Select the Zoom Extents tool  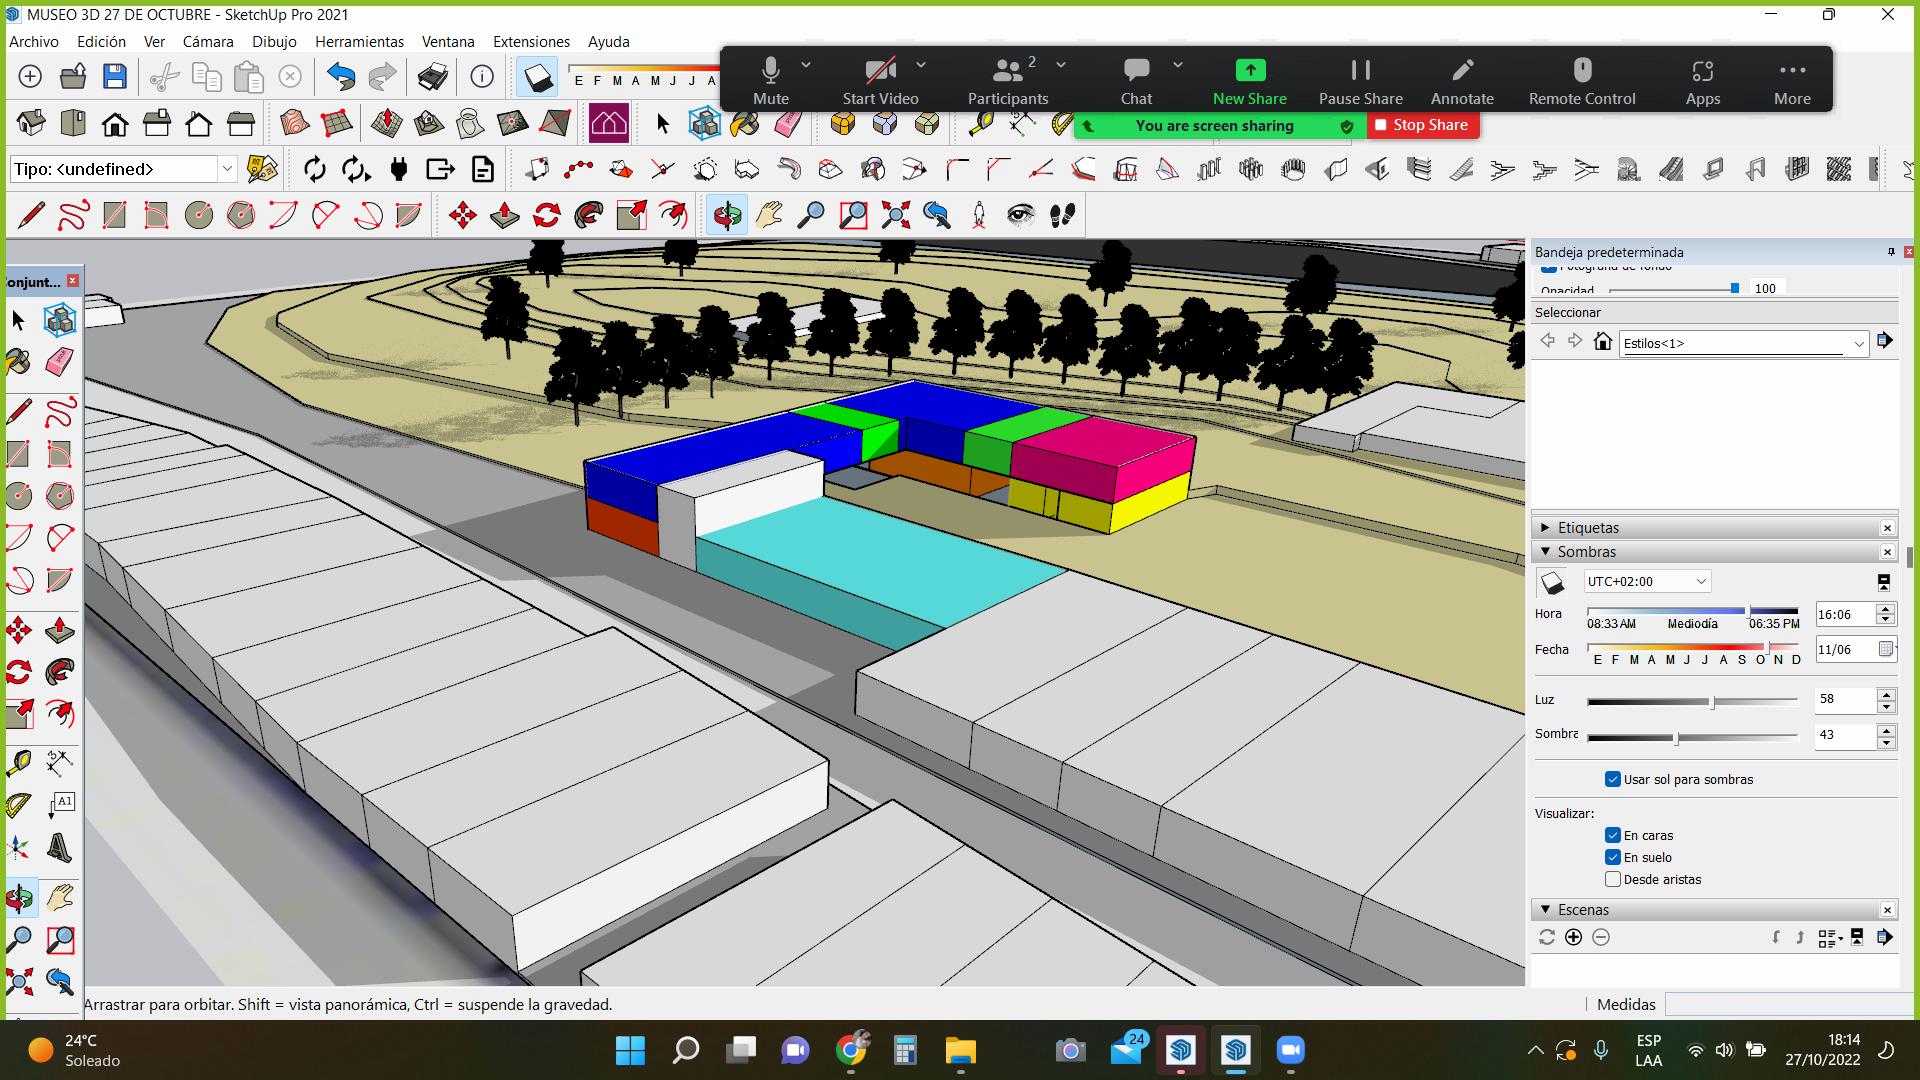click(895, 215)
